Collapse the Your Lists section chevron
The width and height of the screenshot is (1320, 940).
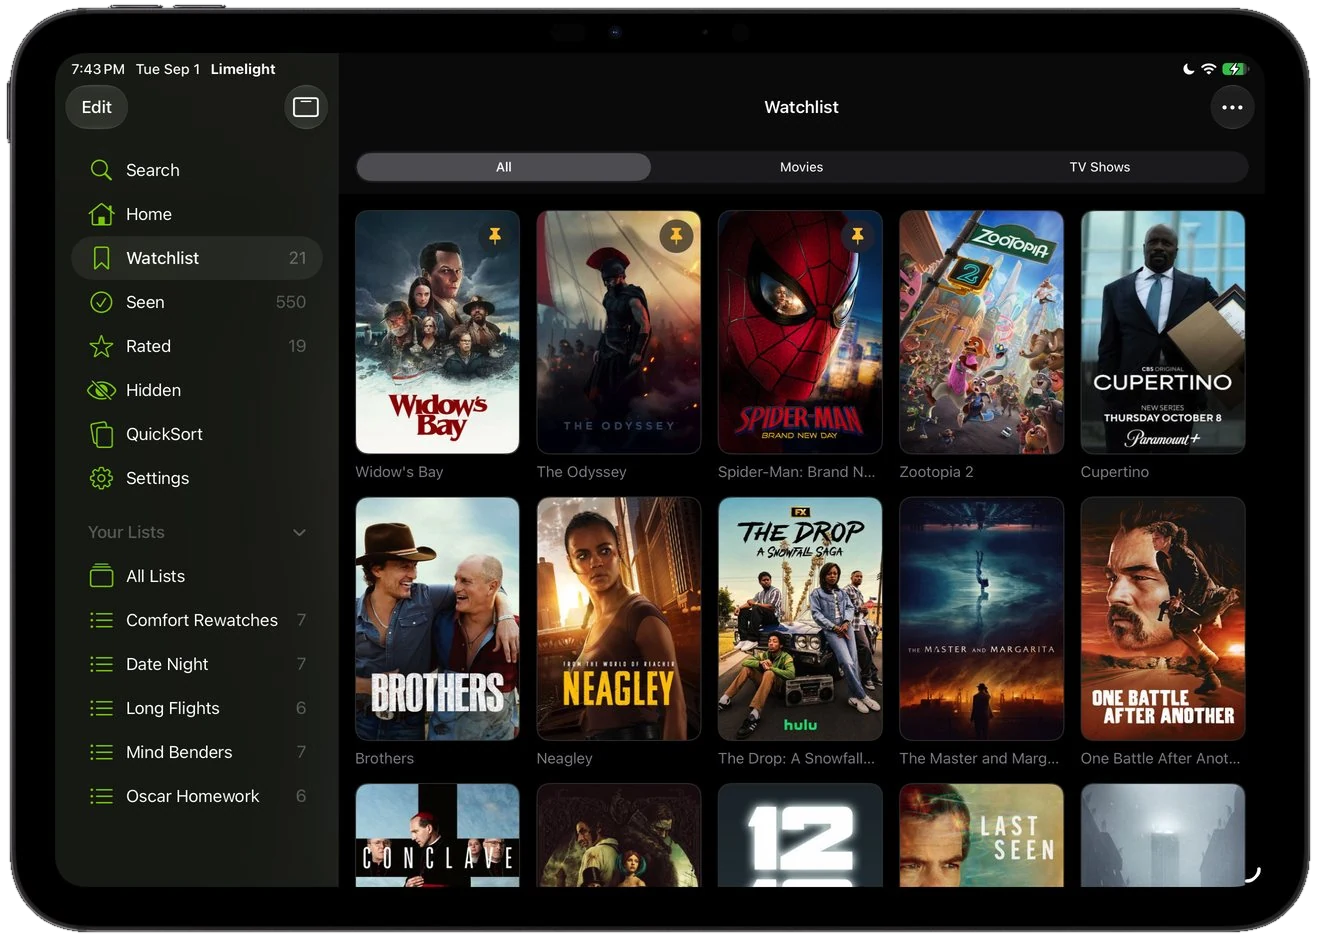coord(299,532)
